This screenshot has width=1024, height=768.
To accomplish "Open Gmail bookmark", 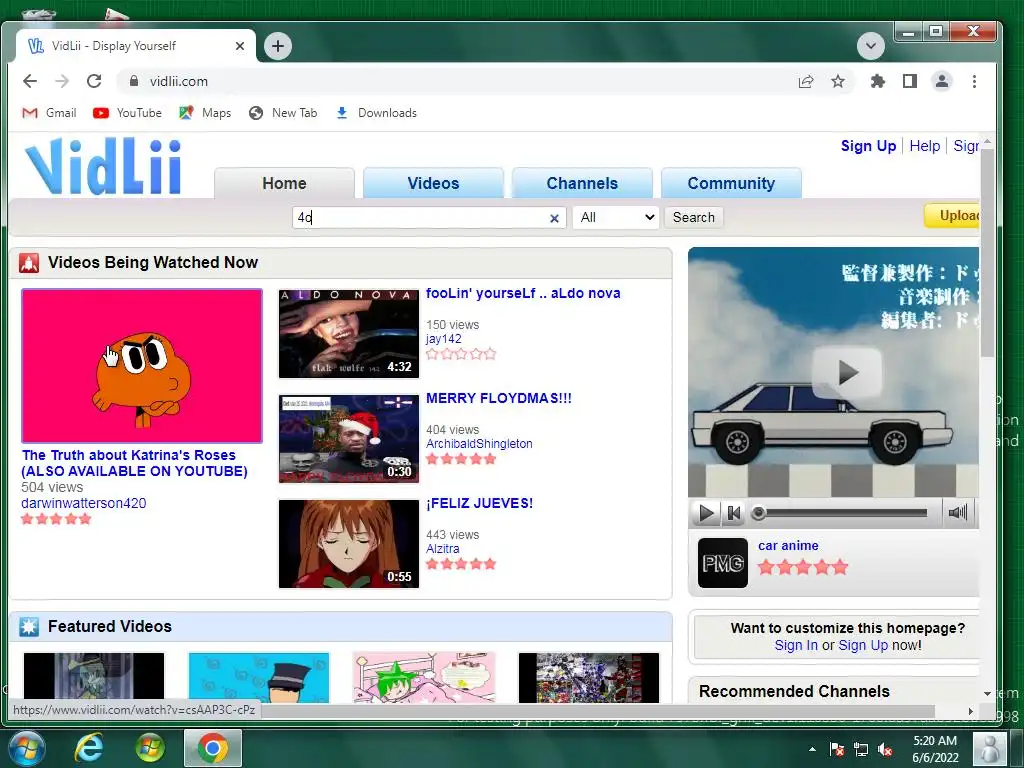I will (x=49, y=113).
